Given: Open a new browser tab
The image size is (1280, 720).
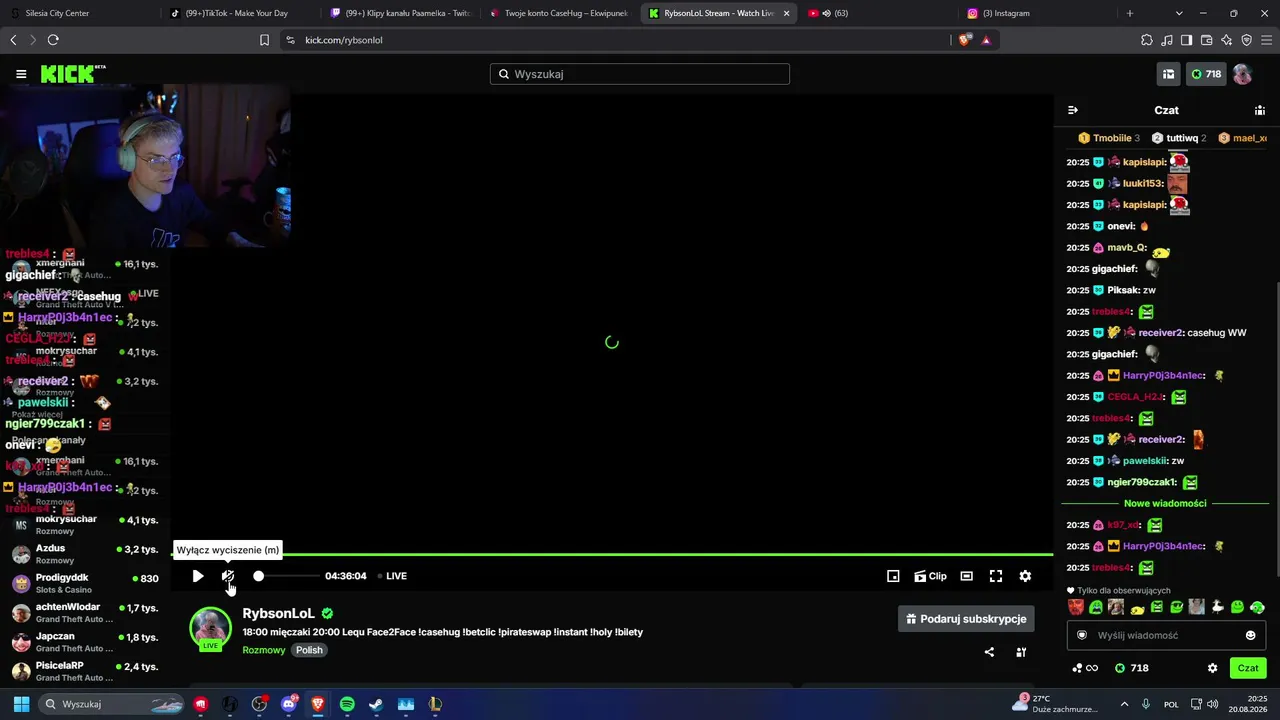Looking at the screenshot, I should 1130,13.
